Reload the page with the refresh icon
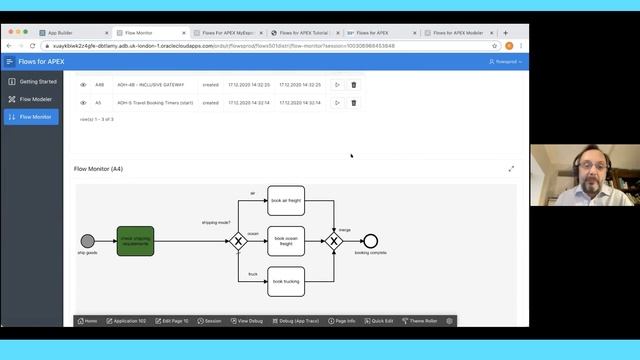The height and width of the screenshot is (360, 640). (33, 46)
